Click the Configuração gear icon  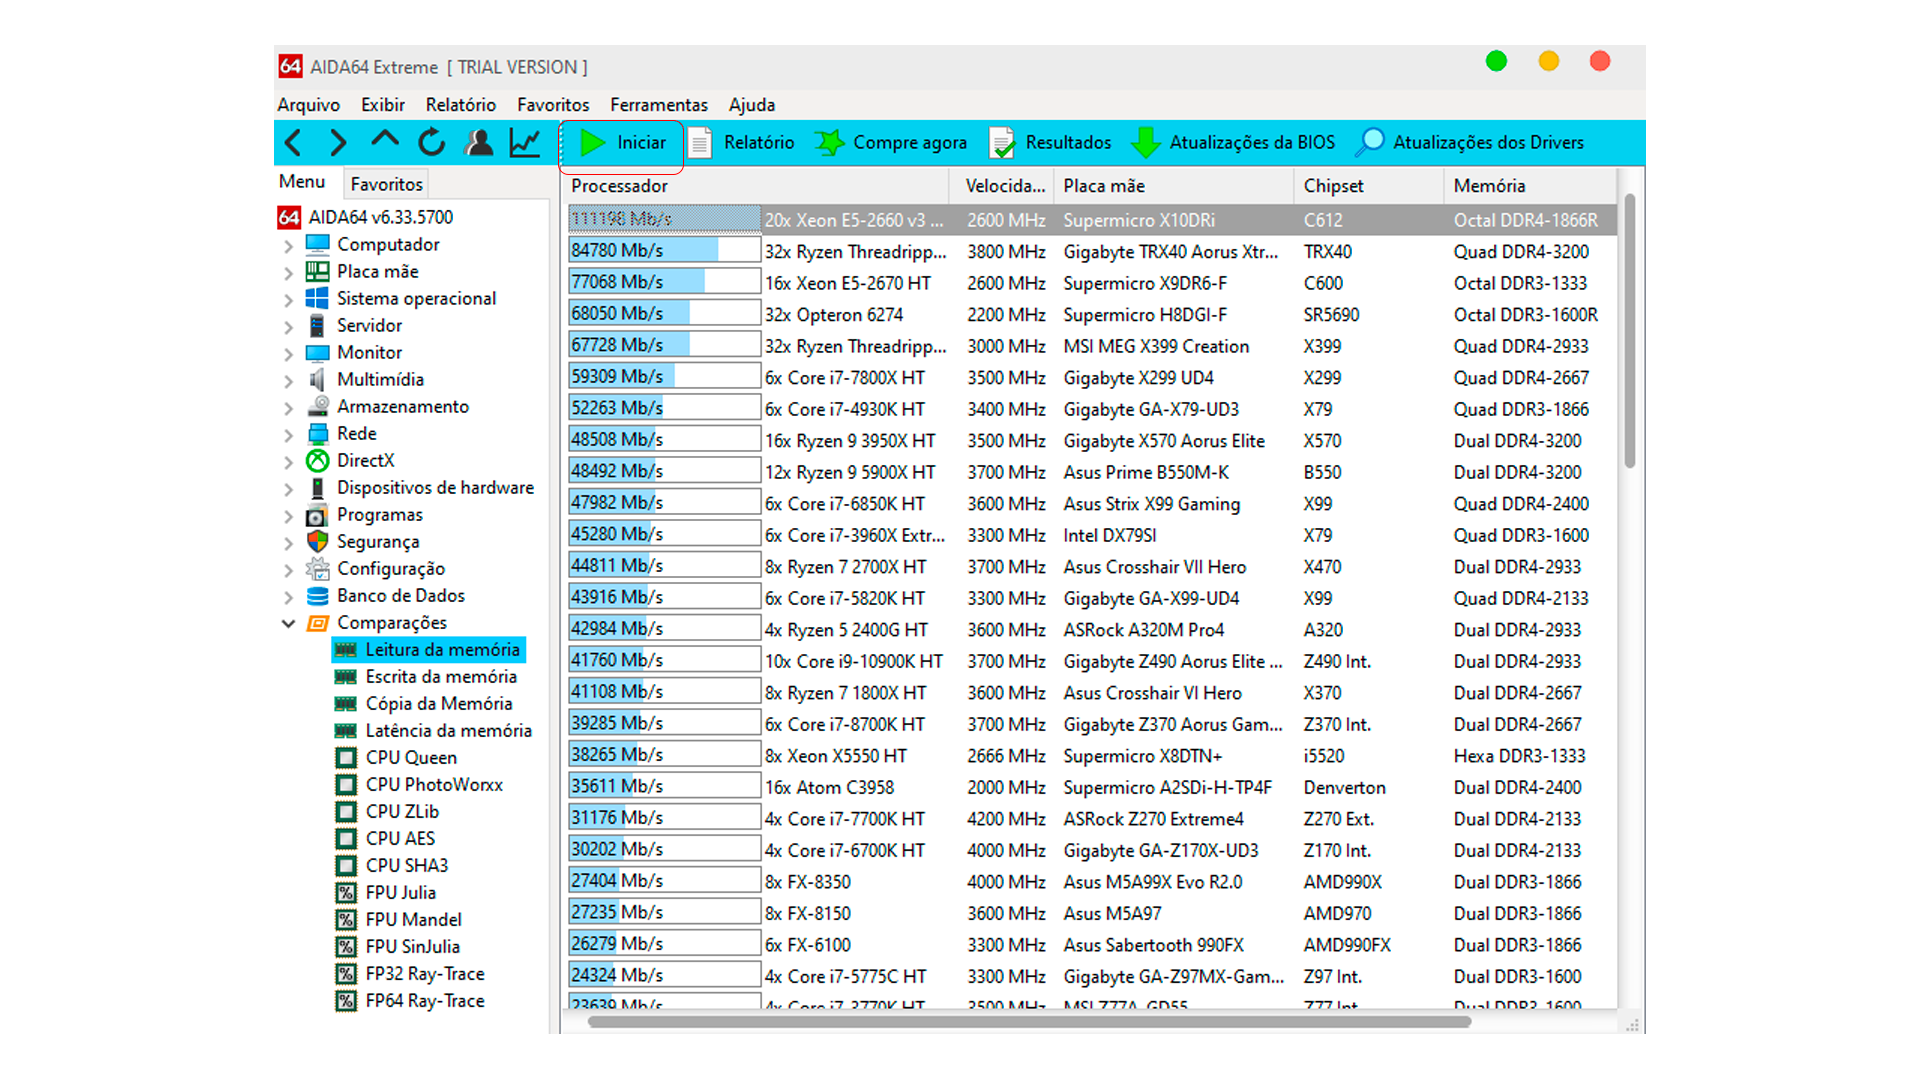[x=318, y=569]
